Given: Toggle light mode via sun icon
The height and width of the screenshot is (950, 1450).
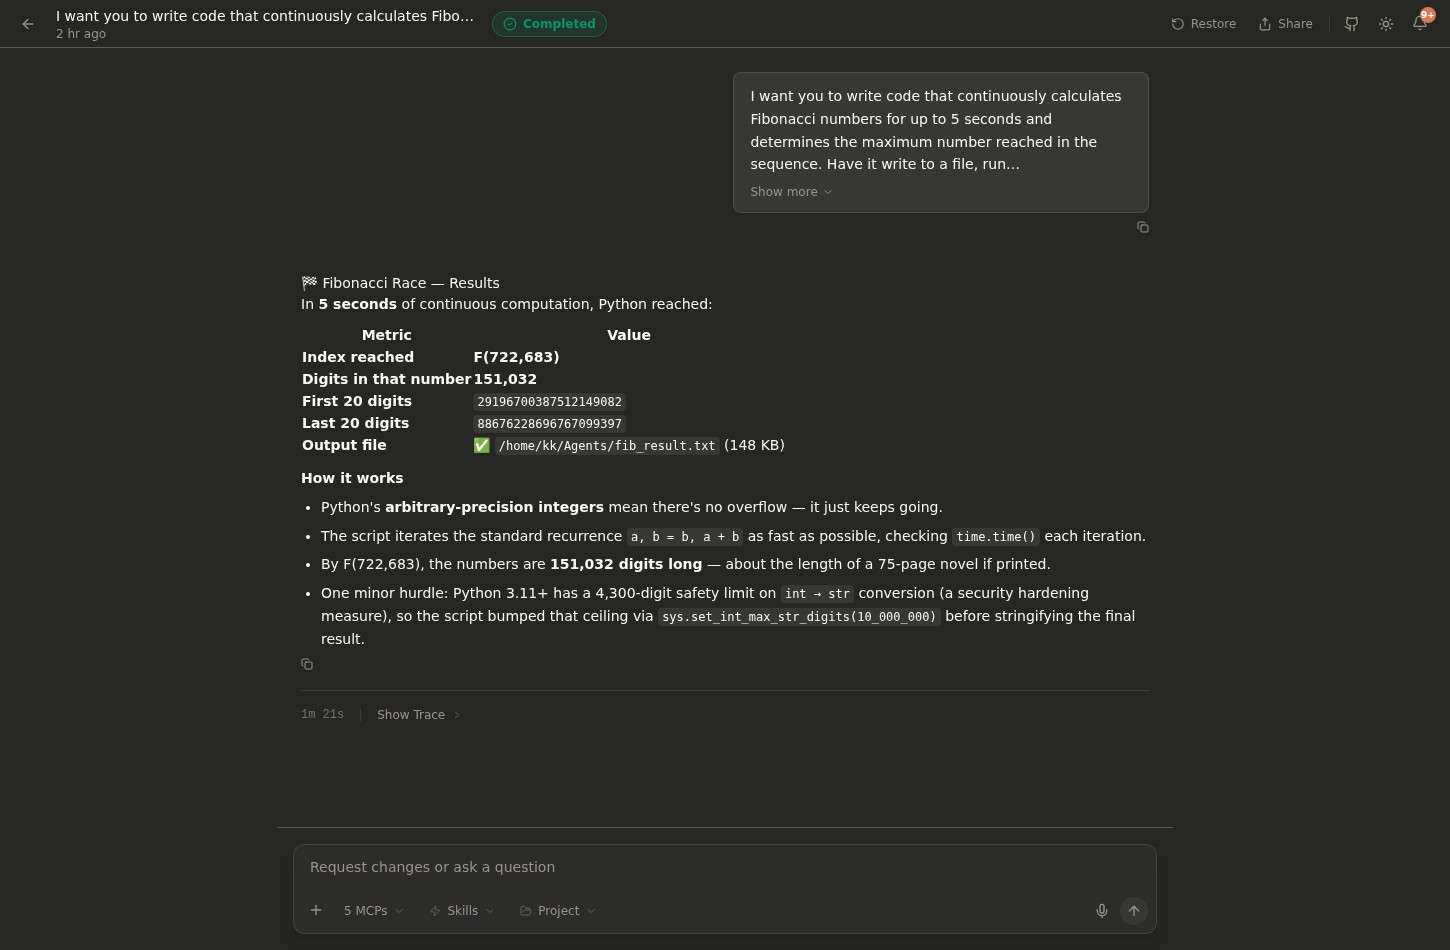Looking at the screenshot, I should (1386, 24).
